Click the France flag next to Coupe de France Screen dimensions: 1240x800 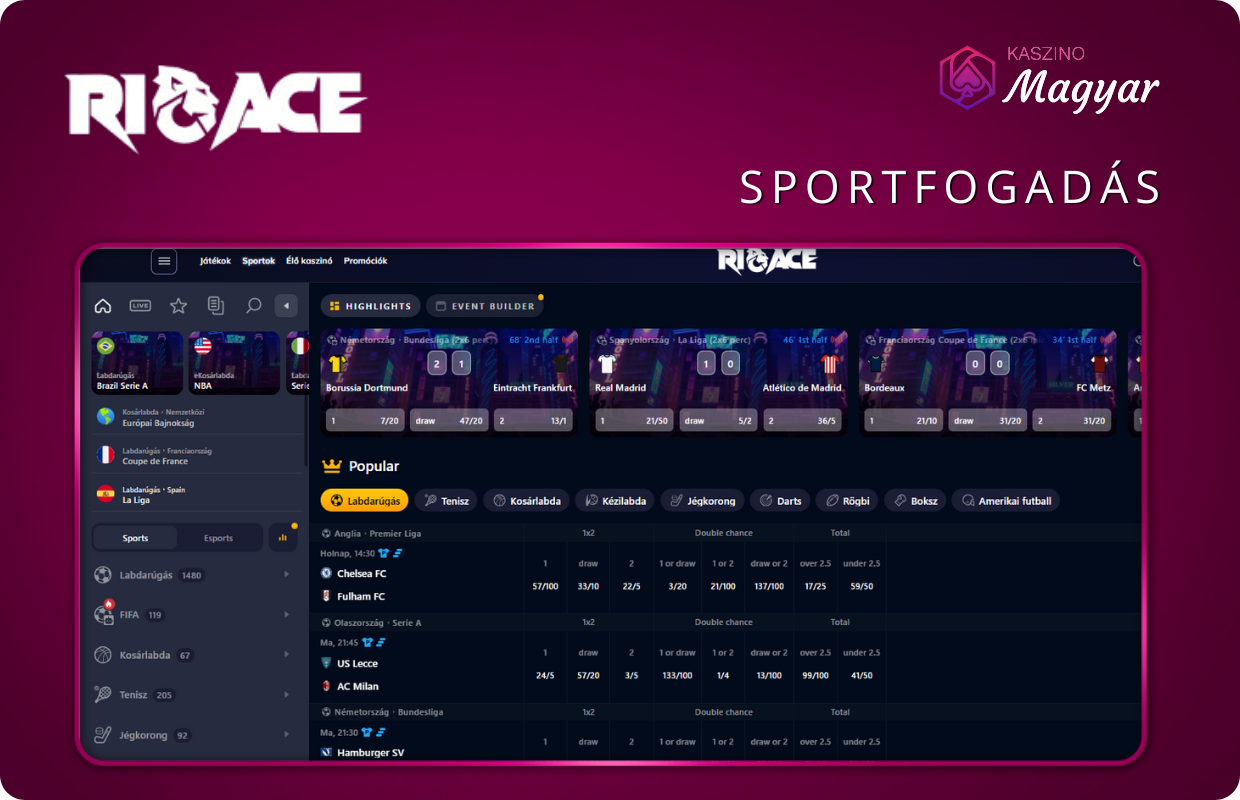pos(106,456)
